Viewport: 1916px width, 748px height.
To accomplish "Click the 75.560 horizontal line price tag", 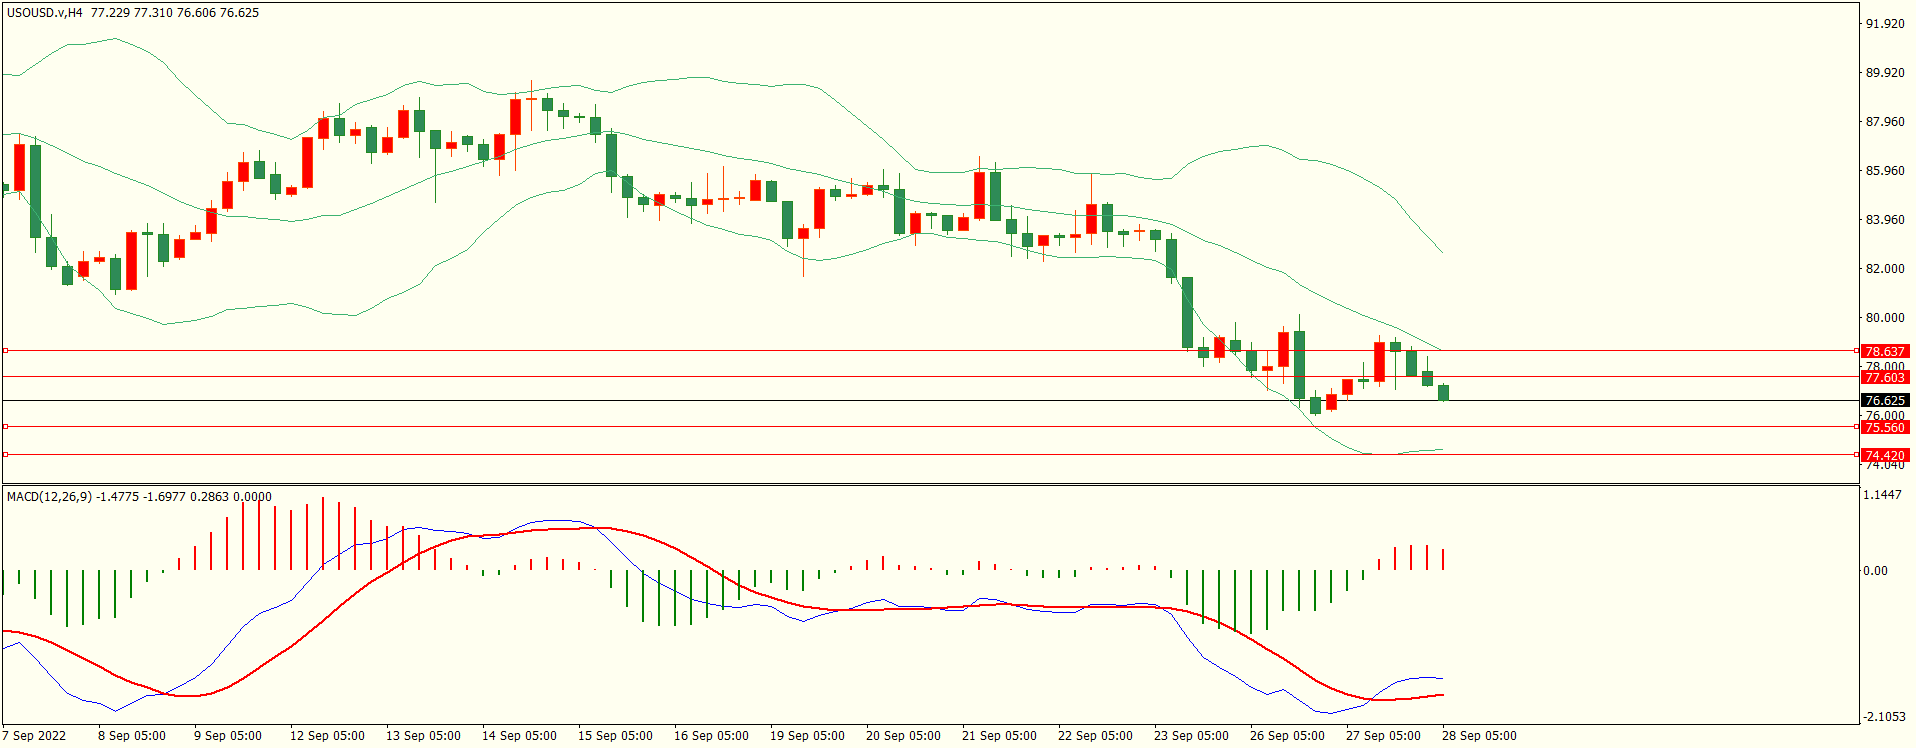I will [x=1884, y=427].
